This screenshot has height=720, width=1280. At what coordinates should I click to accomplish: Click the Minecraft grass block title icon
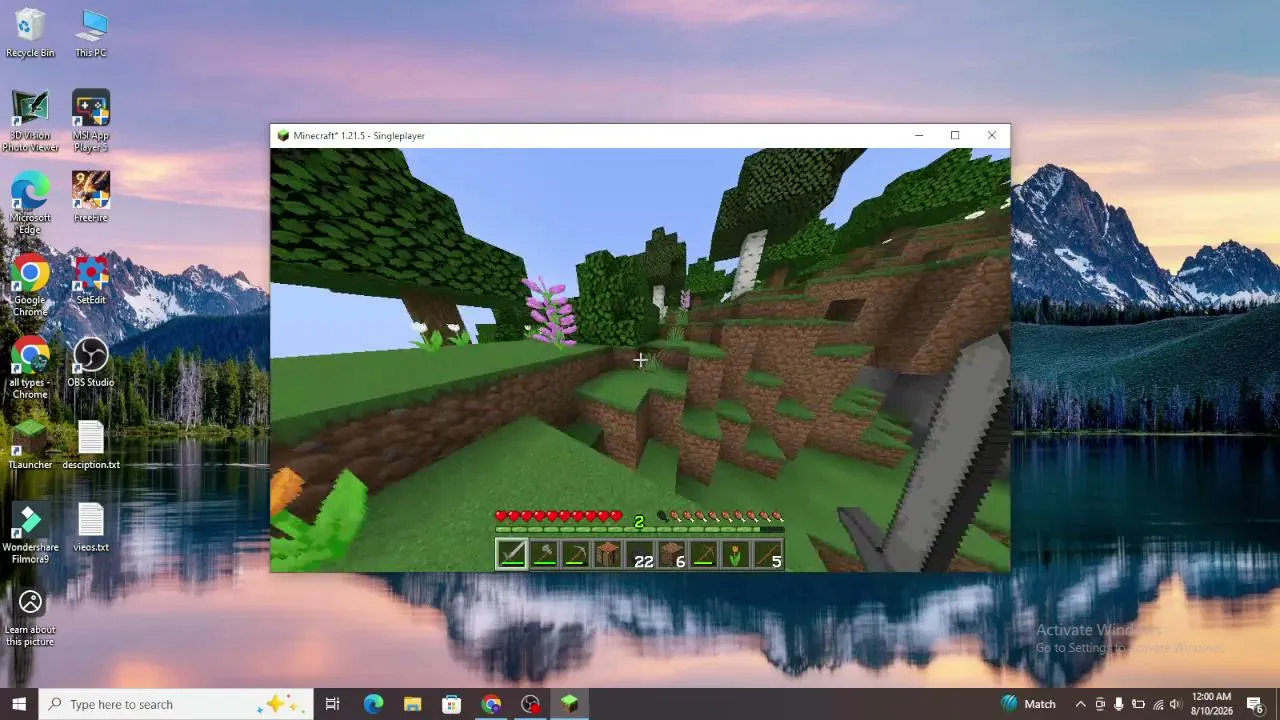point(283,135)
